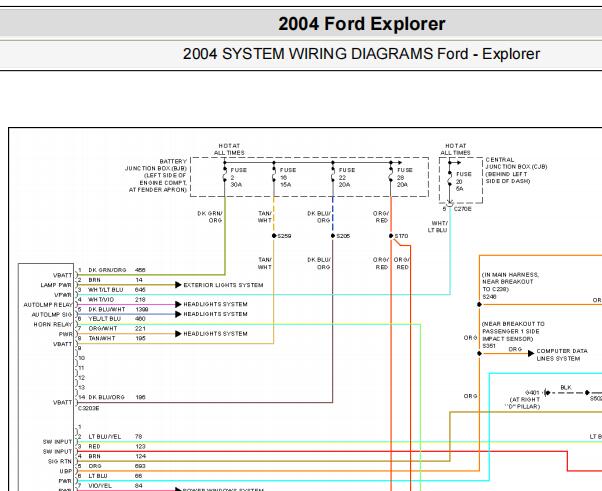Select pin row "WHT/LT BLU 646"
Viewport: 602px width, 491px height.
pos(117,289)
